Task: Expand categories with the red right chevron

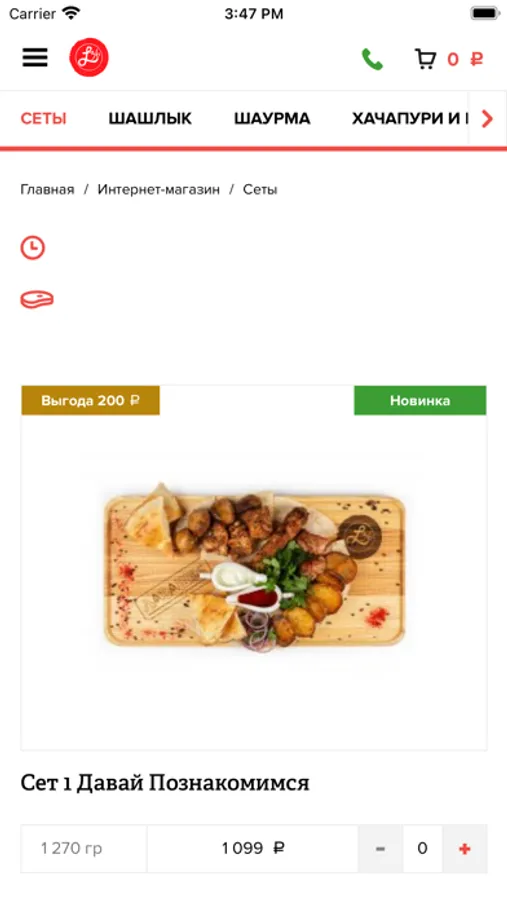Action: click(487, 119)
